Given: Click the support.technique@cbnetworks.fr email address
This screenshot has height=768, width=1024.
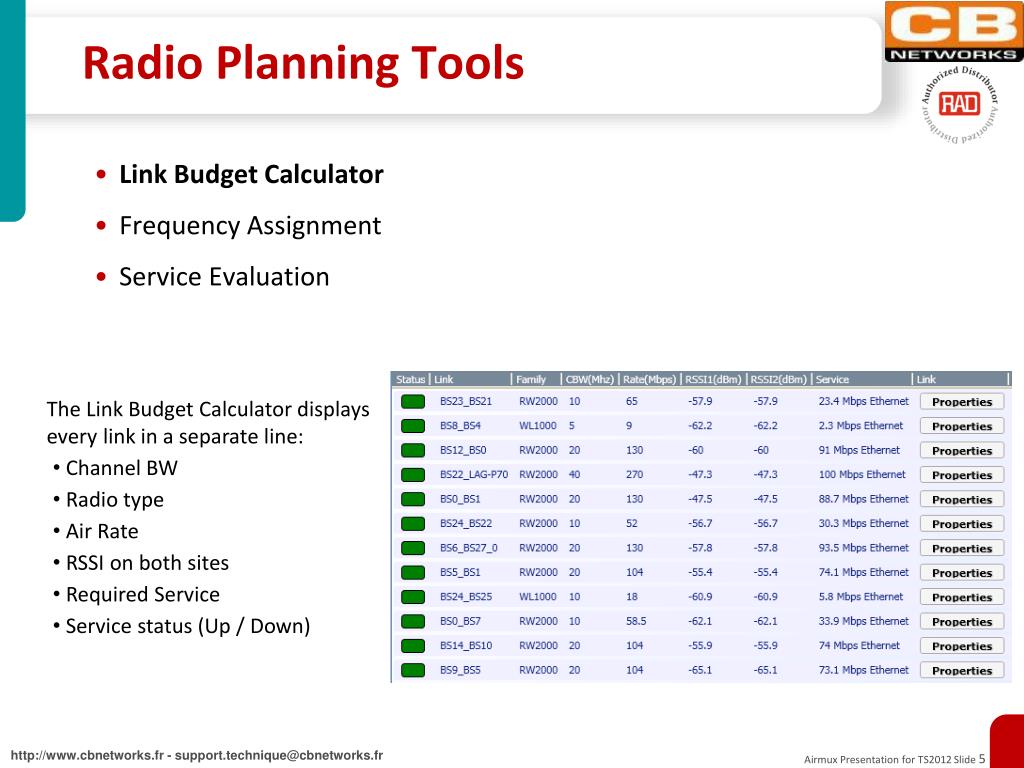Looking at the screenshot, I should pos(279,756).
